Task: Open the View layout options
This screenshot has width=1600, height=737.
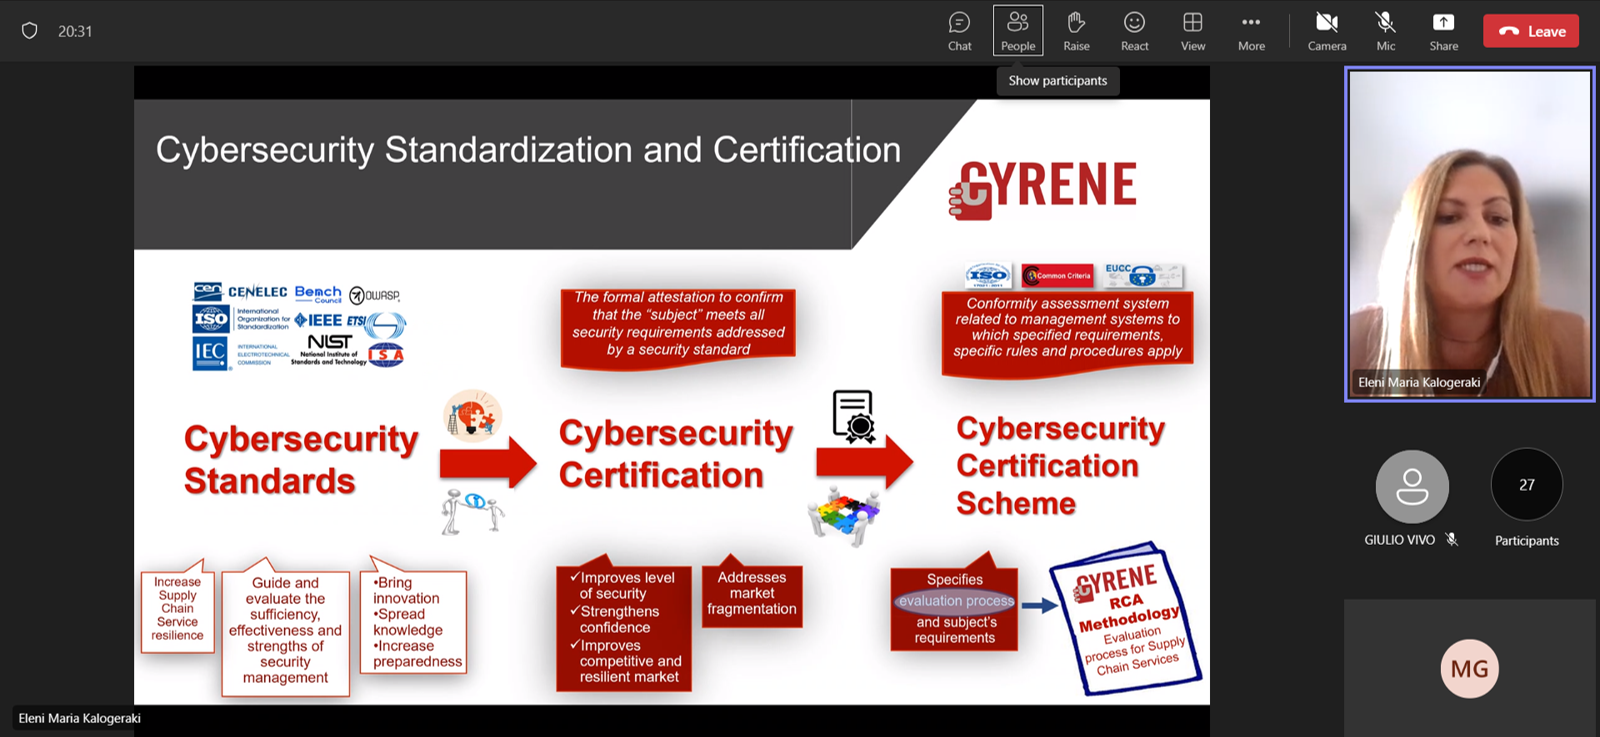Action: (x=1193, y=31)
